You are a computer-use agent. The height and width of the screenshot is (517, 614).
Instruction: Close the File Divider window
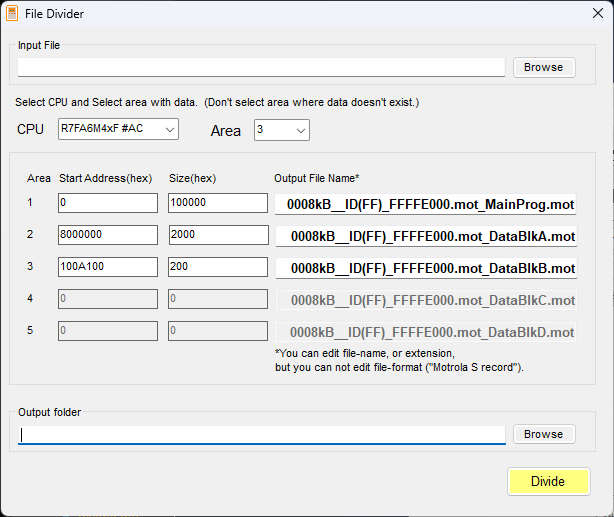point(590,14)
